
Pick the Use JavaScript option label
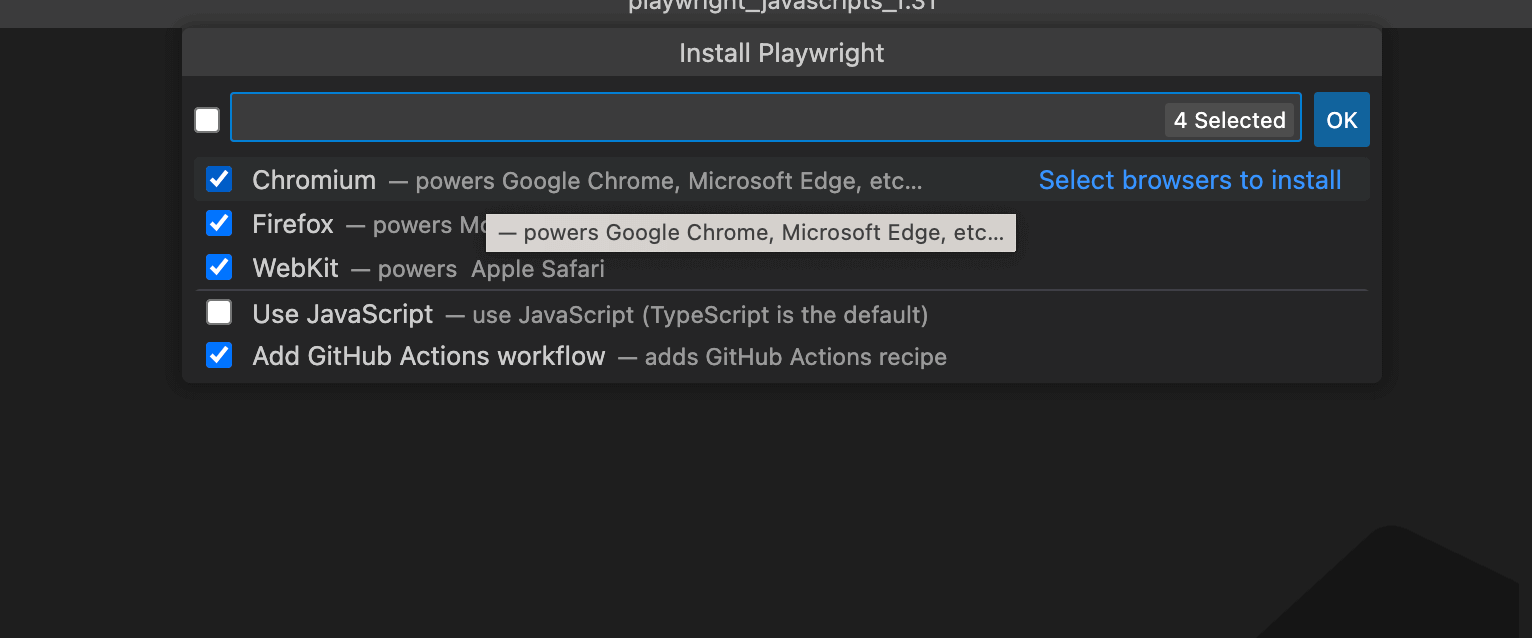tap(343, 314)
